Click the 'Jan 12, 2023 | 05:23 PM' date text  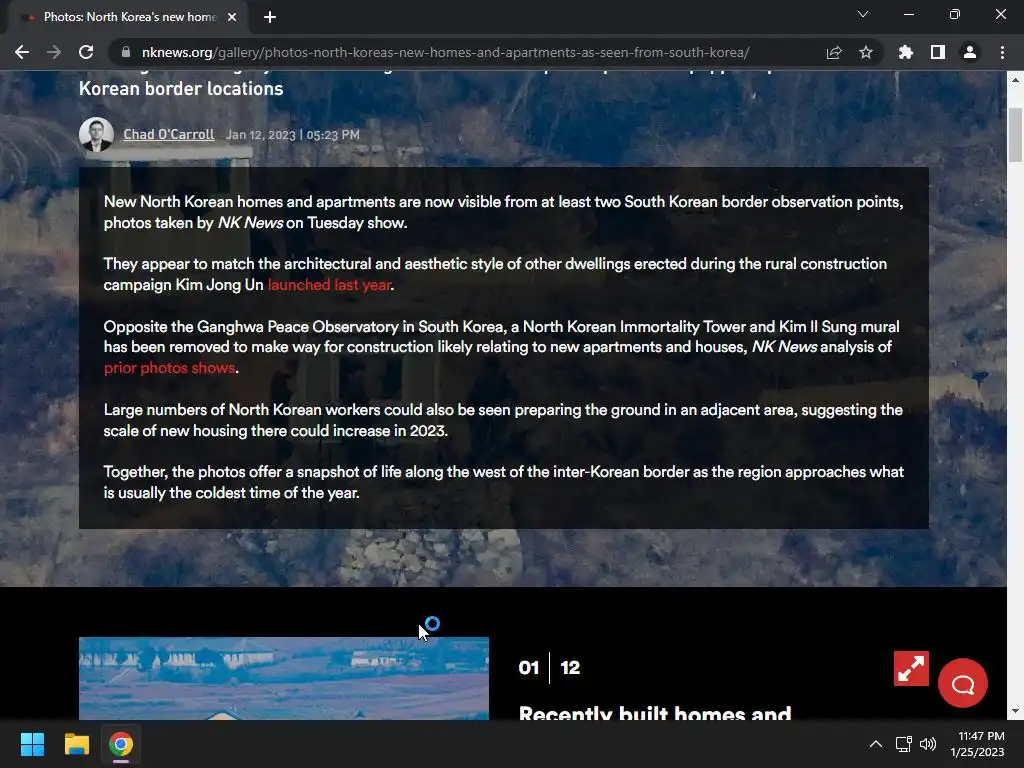click(x=293, y=135)
